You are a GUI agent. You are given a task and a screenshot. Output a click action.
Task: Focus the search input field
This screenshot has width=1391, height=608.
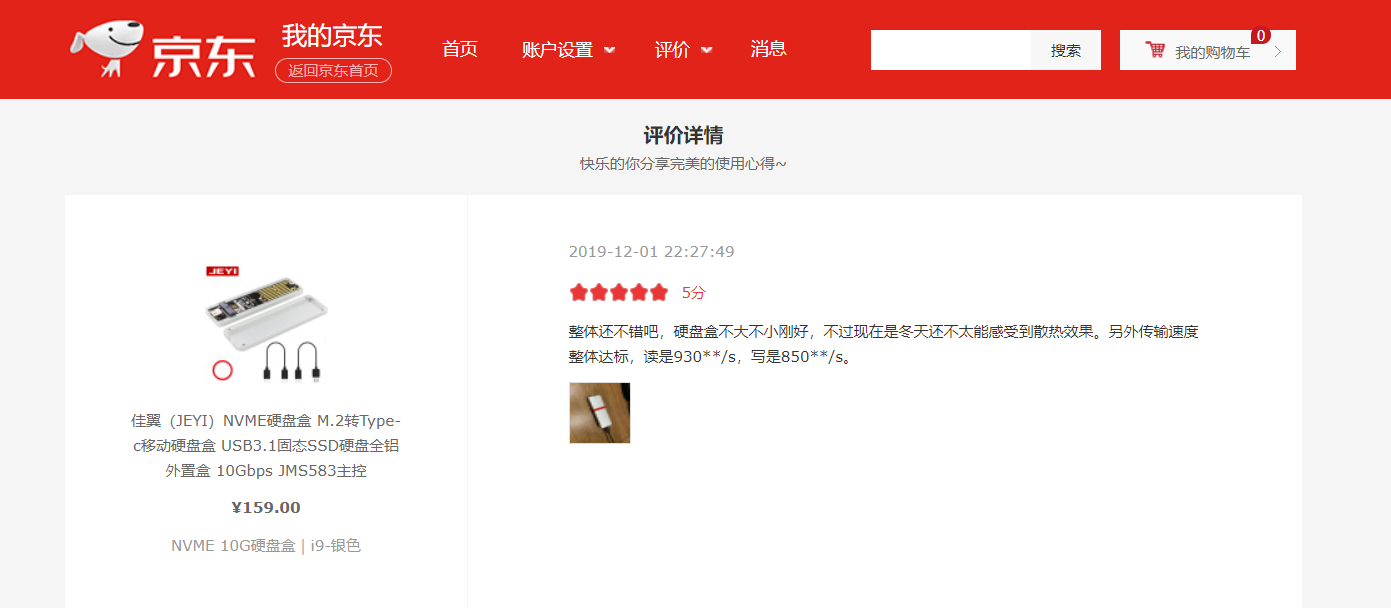click(951, 50)
